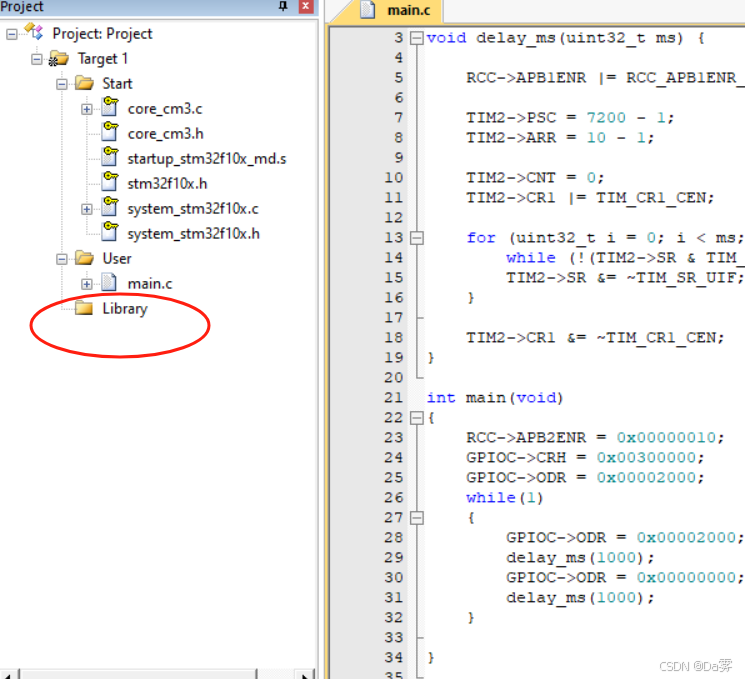
Task: Fold the for loop at line 13
Action: (417, 238)
